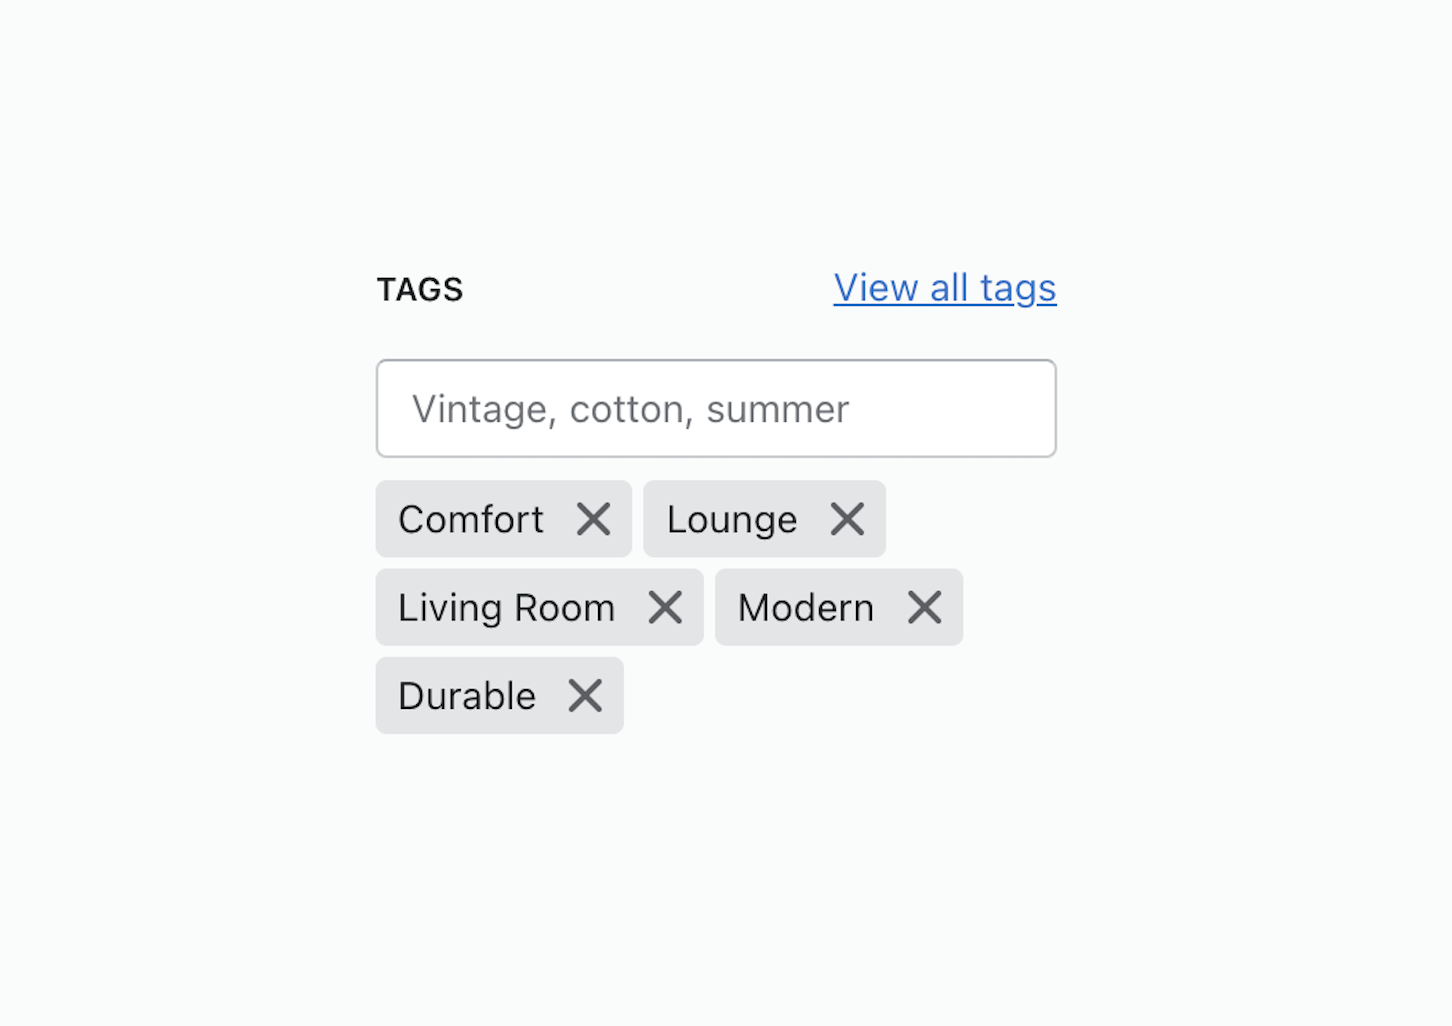The height and width of the screenshot is (1026, 1452).
Task: Click the placeholder text in the tag field
Action: pos(631,408)
